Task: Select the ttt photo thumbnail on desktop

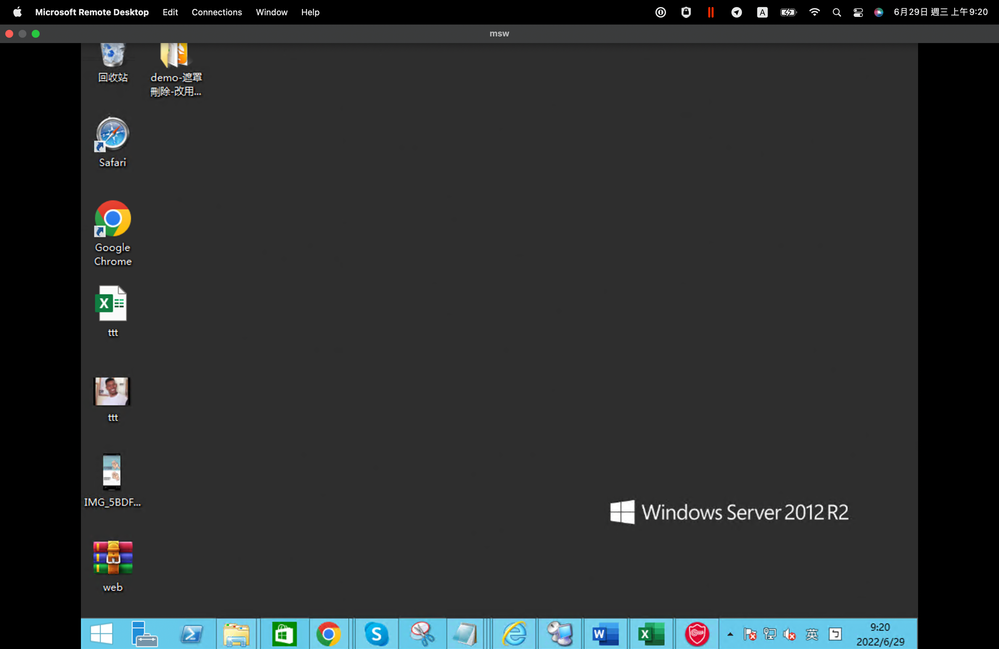Action: [113, 399]
